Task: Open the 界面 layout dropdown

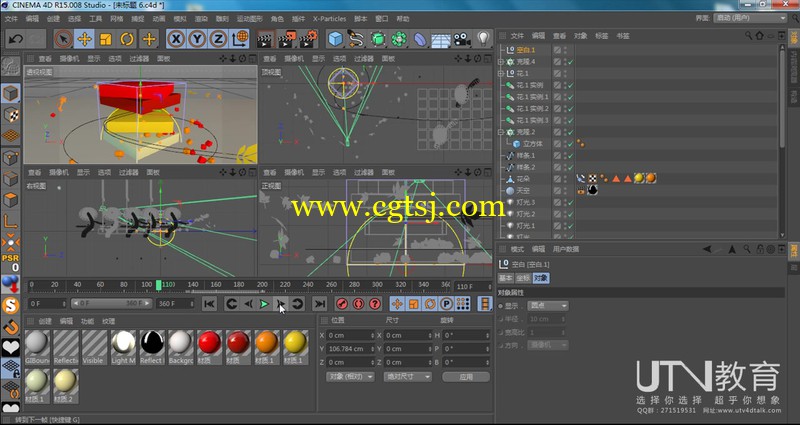Action: tap(752, 18)
